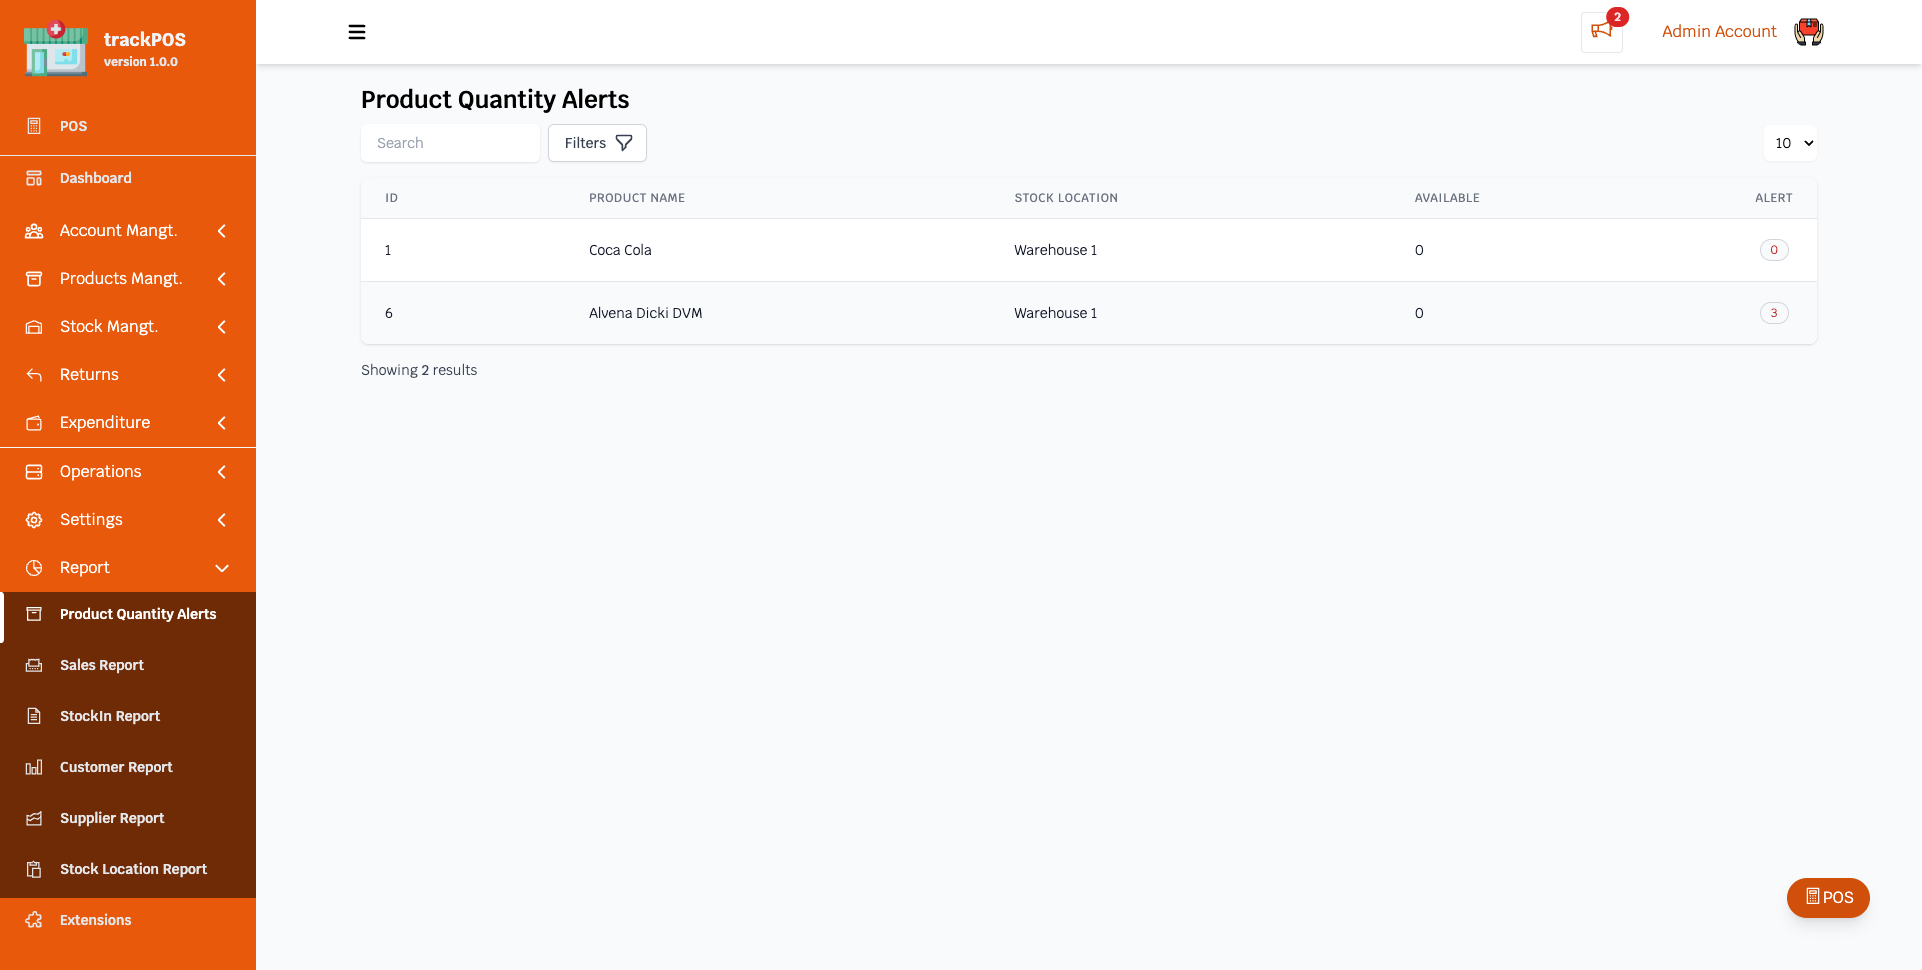The width and height of the screenshot is (1922, 970).
Task: Open the results-per-page dropdown showing 10
Action: [x=1791, y=143]
